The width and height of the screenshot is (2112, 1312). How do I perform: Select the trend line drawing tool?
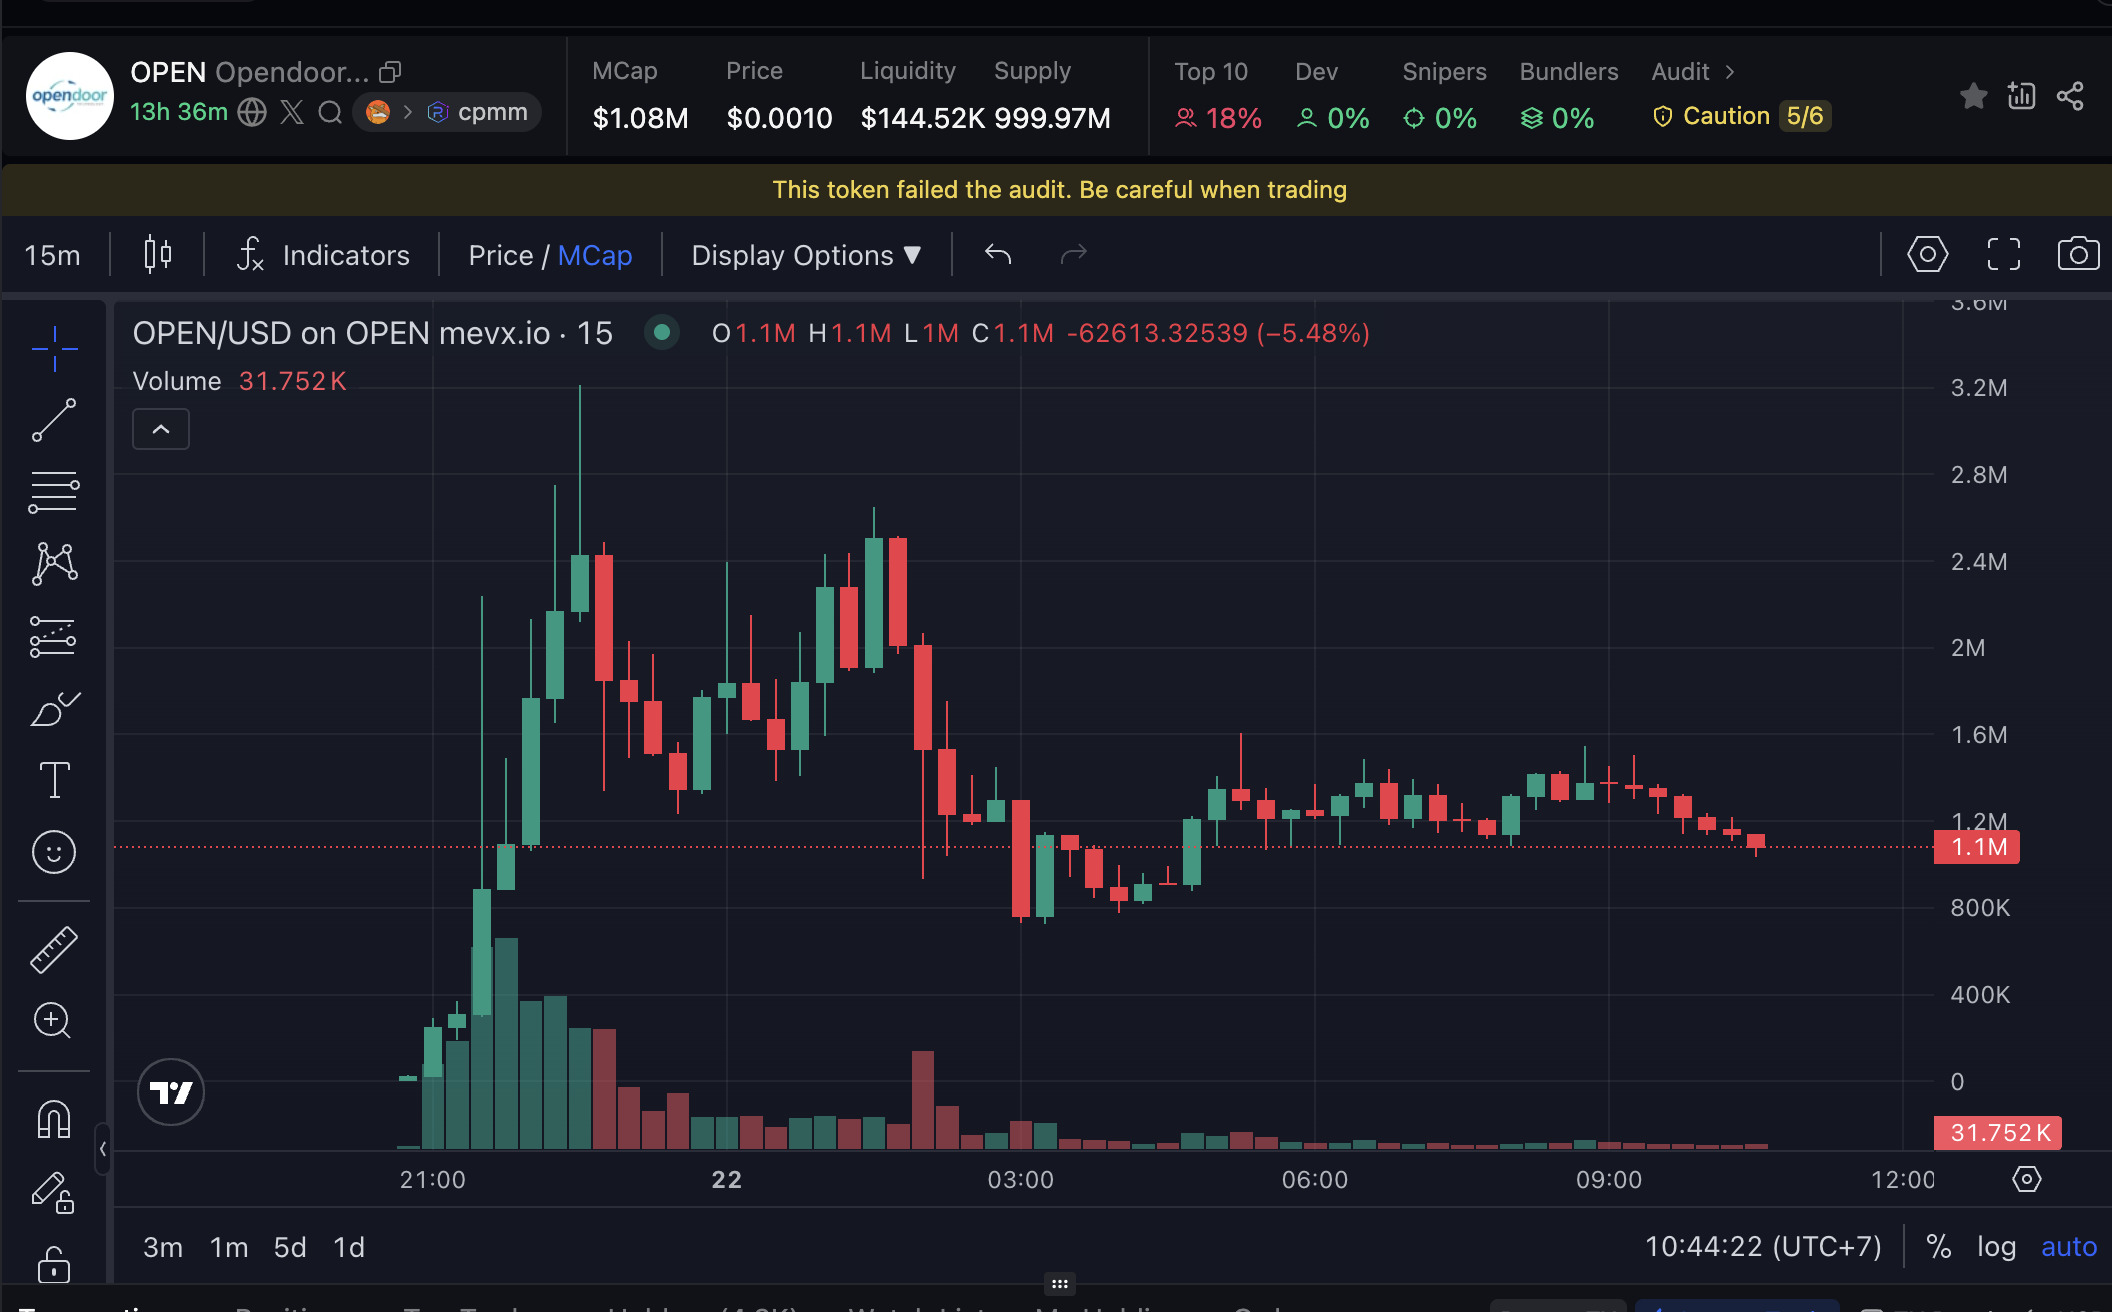pos(54,420)
